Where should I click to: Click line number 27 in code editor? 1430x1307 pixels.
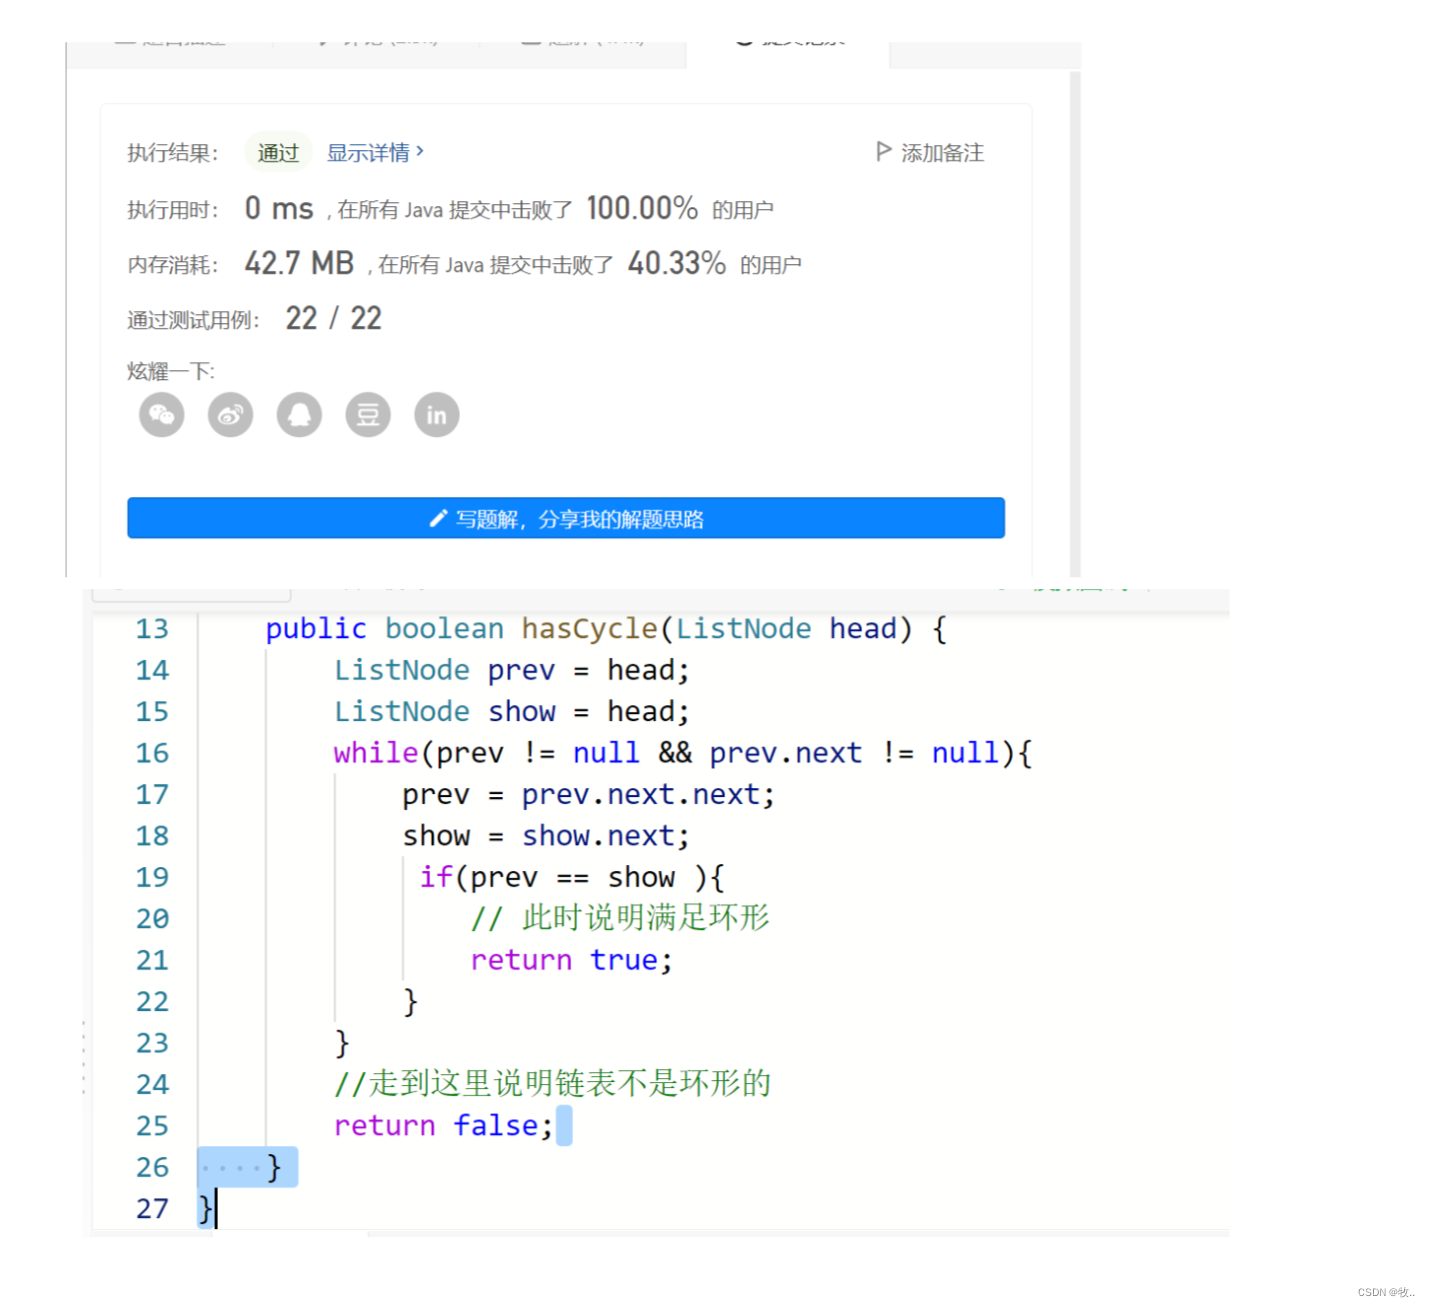[152, 1209]
